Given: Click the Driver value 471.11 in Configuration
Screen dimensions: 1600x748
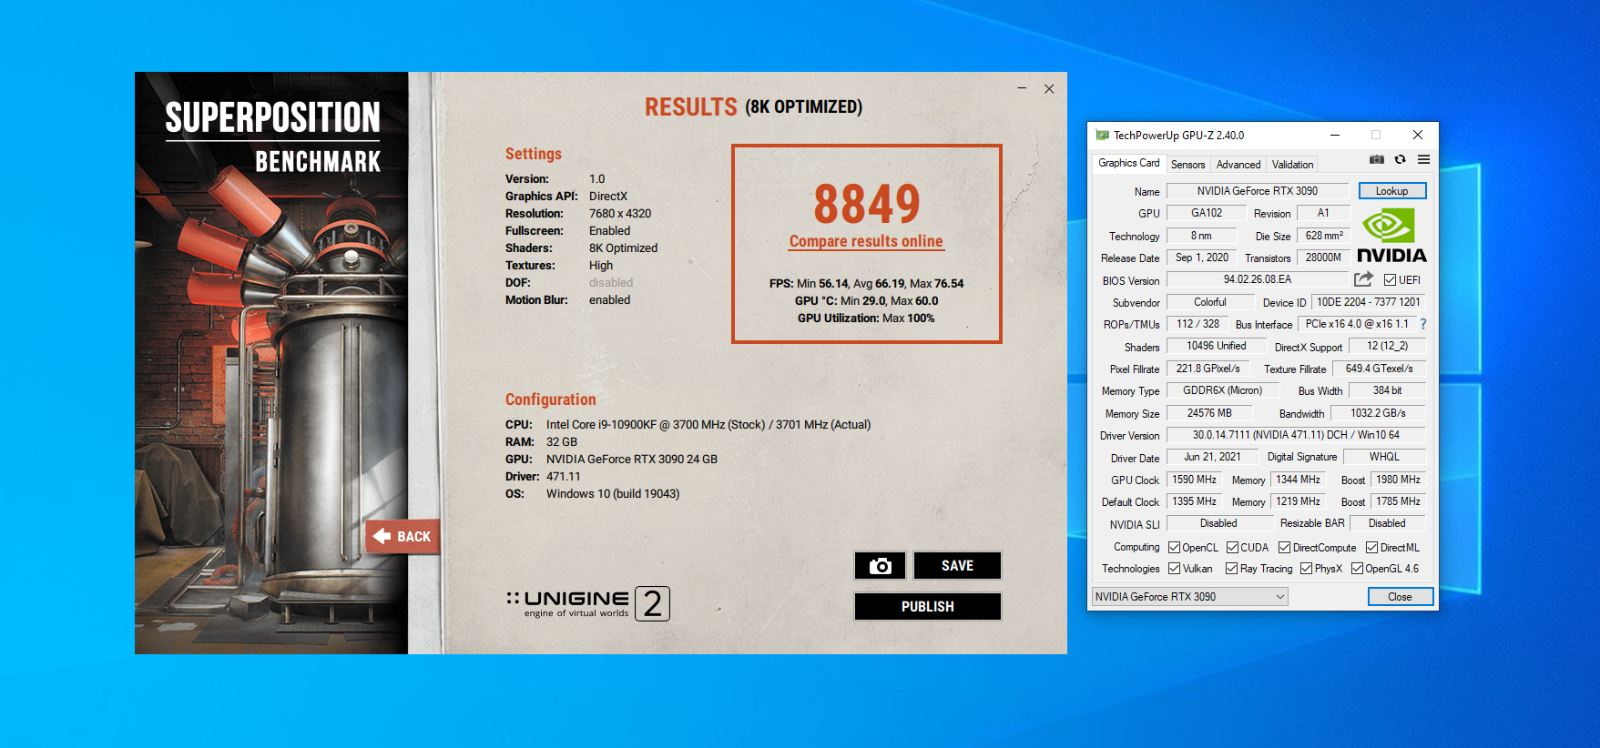Looking at the screenshot, I should (563, 477).
